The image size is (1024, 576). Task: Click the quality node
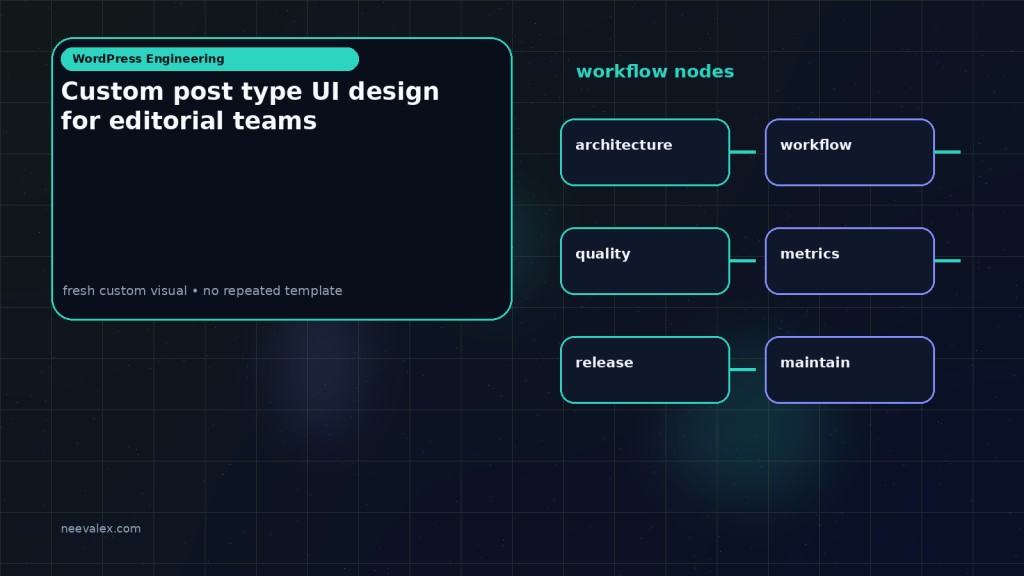click(645, 261)
